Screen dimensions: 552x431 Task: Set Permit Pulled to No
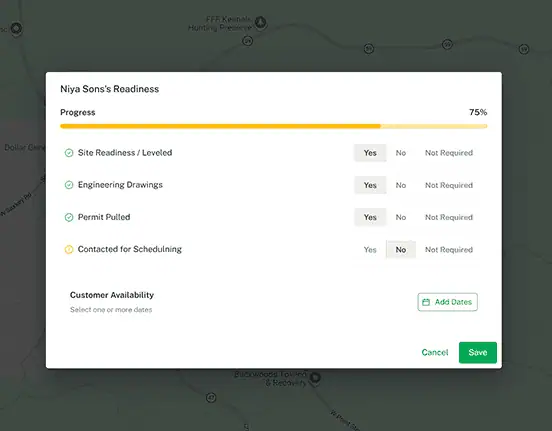tap(401, 217)
